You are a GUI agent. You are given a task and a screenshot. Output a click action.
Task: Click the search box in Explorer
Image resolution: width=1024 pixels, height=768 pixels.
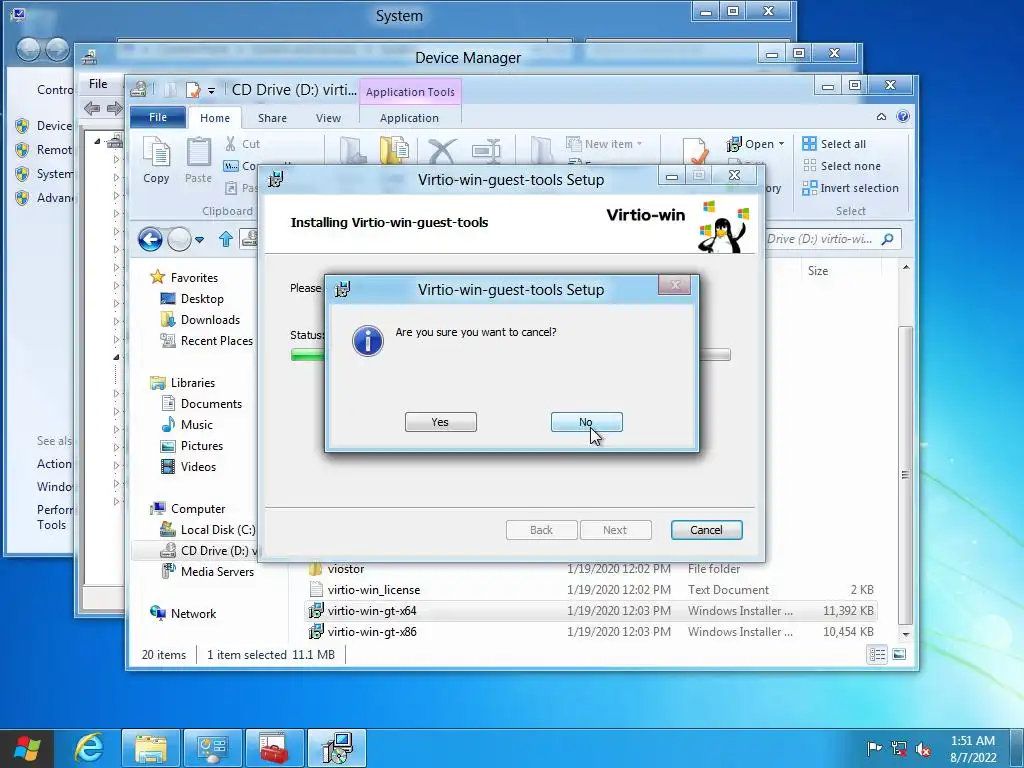831,239
